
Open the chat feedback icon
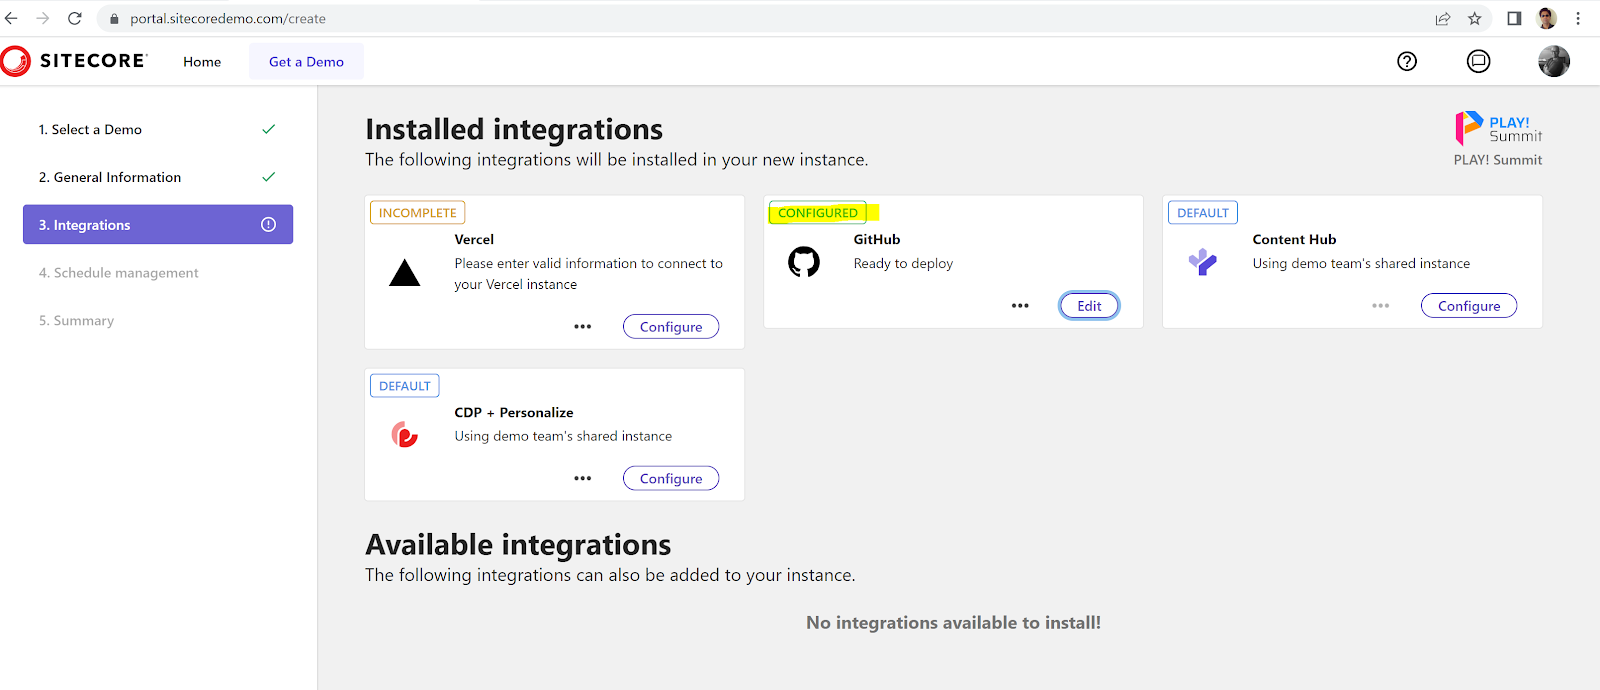point(1478,61)
